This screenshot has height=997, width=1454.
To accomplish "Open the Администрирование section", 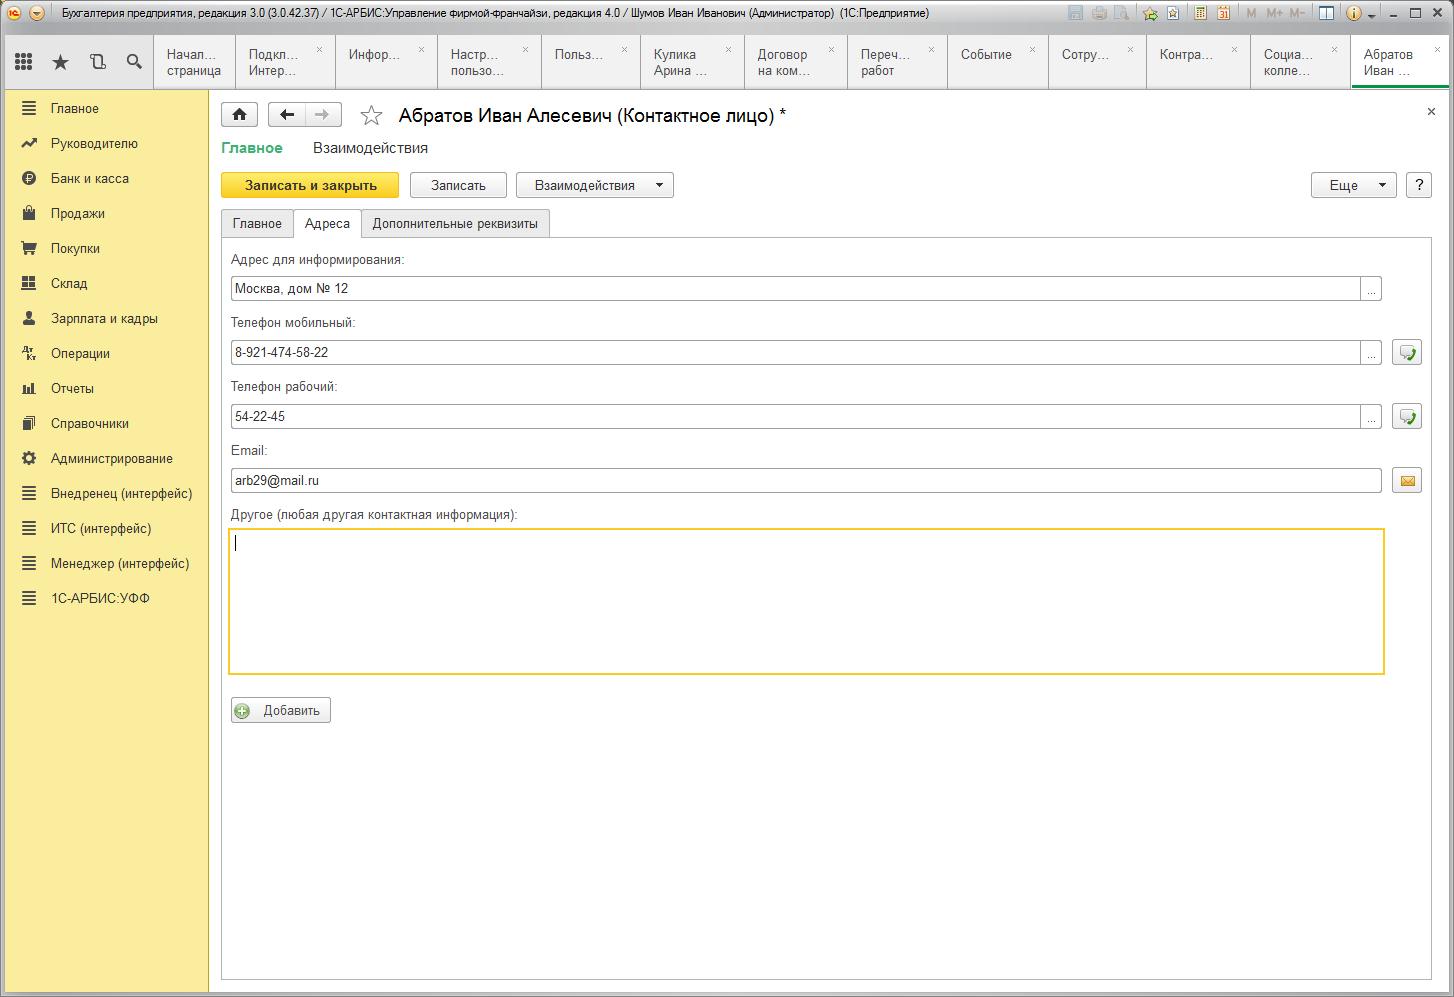I will pyautogui.click(x=107, y=458).
